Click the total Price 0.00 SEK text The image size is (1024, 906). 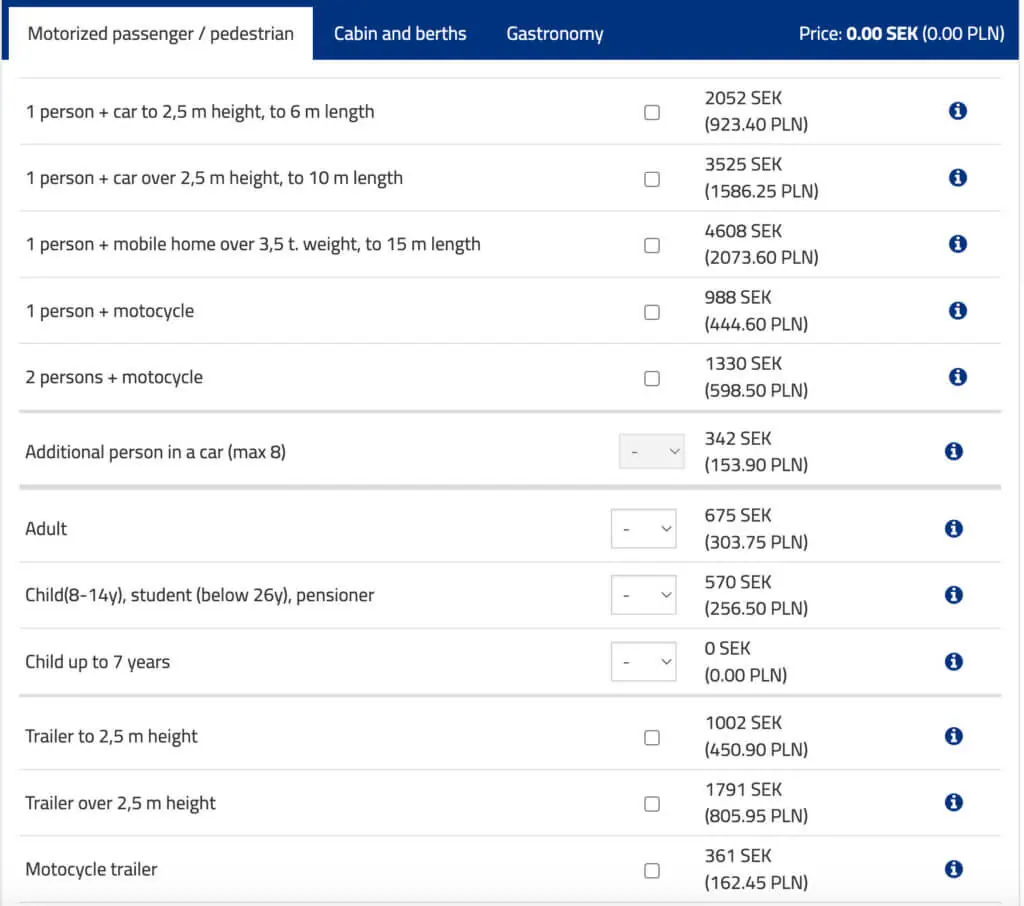(x=901, y=33)
